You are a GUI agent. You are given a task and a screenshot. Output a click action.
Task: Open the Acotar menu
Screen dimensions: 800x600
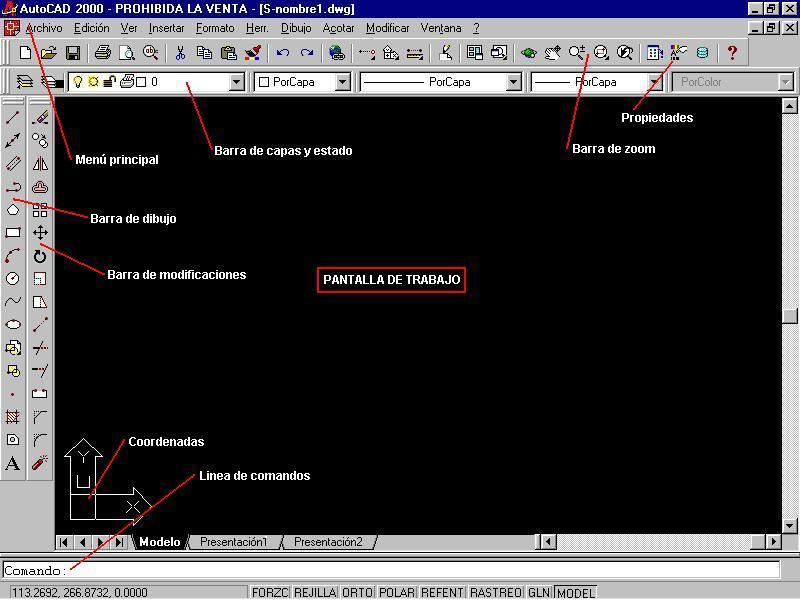pos(338,28)
